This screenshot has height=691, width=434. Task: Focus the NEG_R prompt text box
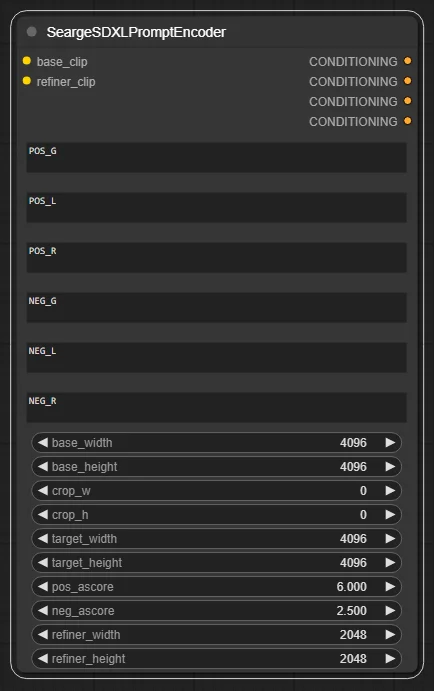tap(216, 407)
